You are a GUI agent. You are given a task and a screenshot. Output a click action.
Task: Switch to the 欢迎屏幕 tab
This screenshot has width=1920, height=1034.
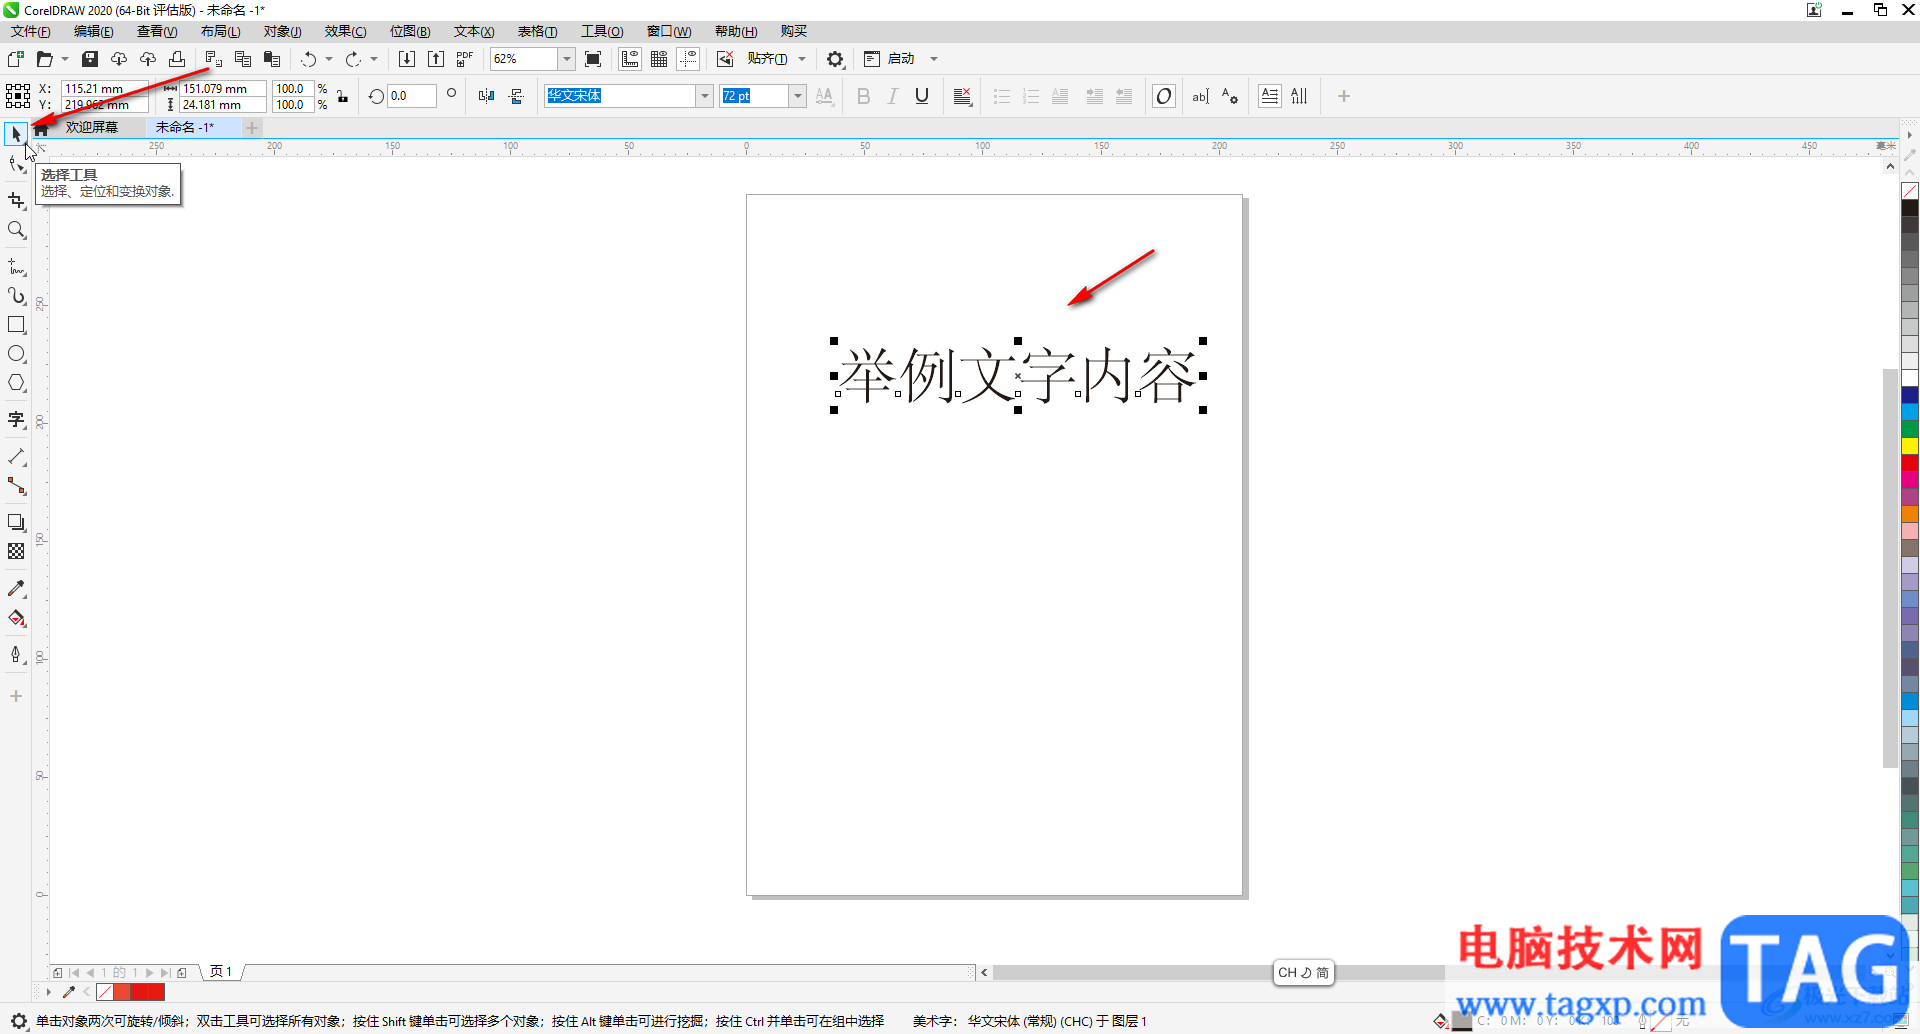[x=92, y=127]
